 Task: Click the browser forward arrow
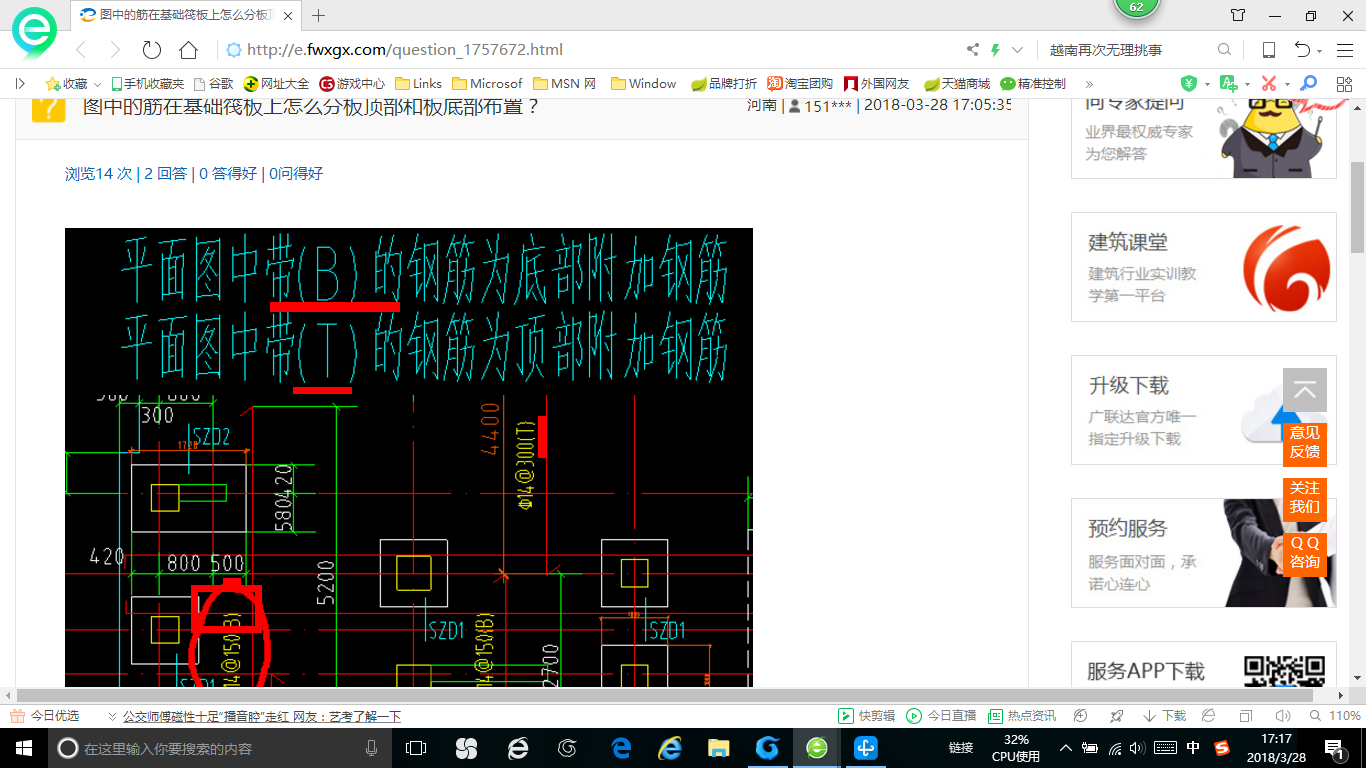115,50
